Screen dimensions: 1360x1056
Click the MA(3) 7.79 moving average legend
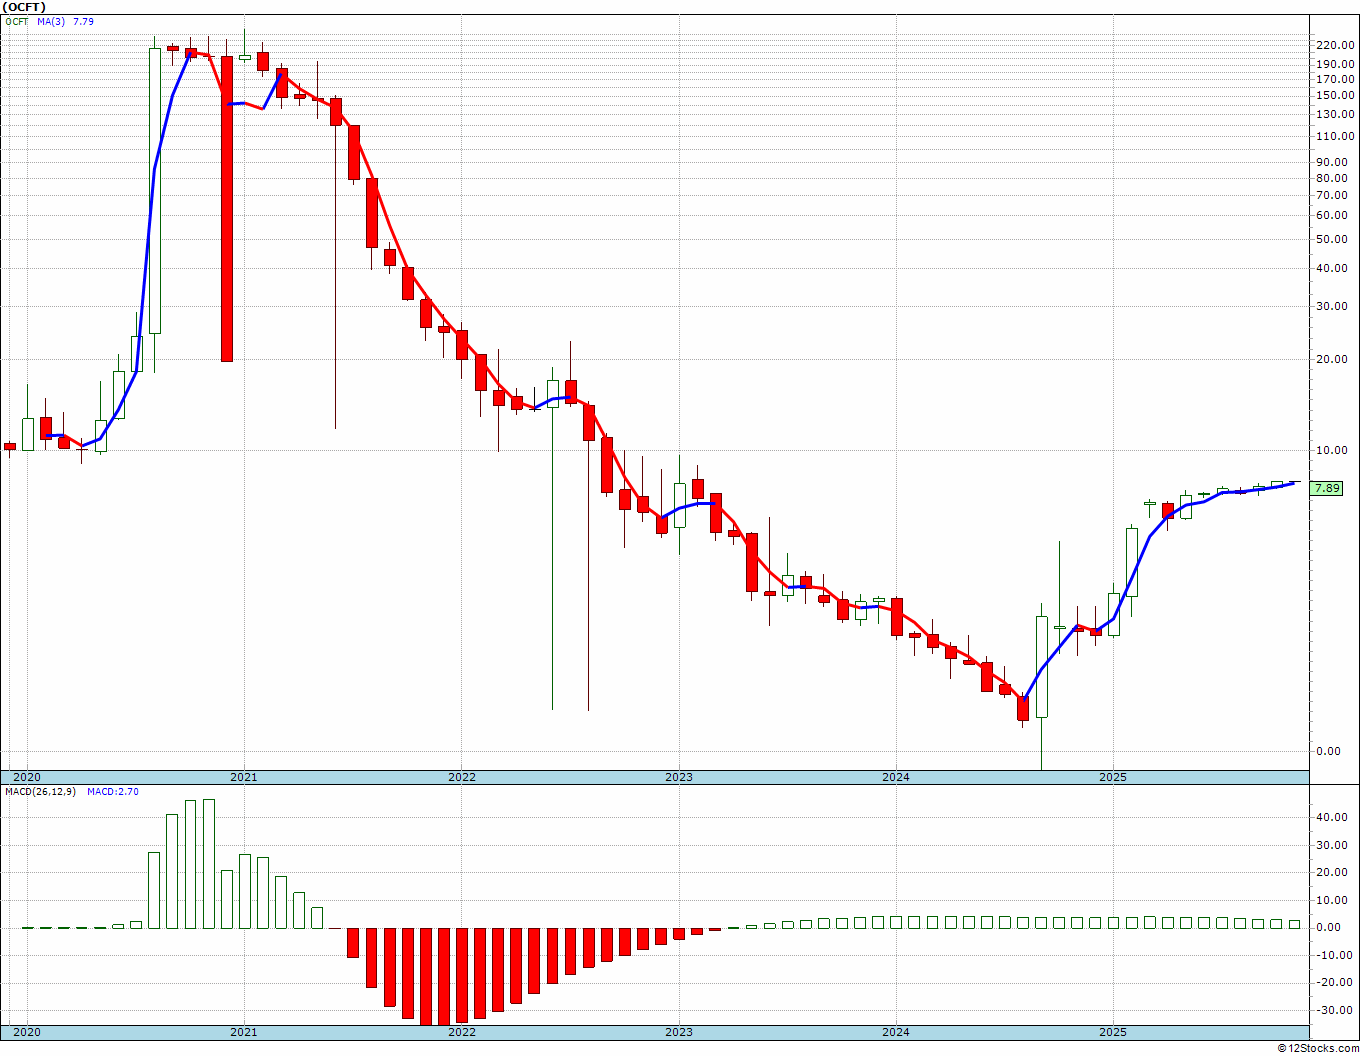(65, 21)
